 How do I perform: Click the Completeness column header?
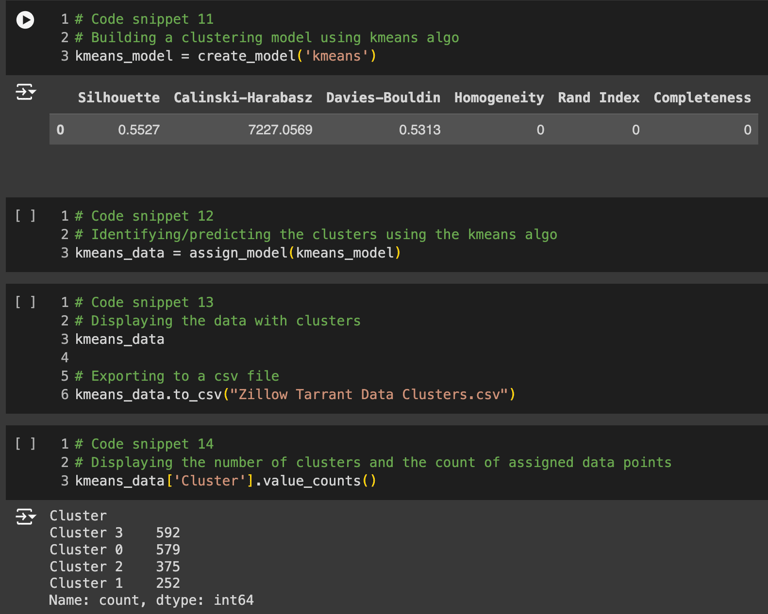(x=701, y=98)
